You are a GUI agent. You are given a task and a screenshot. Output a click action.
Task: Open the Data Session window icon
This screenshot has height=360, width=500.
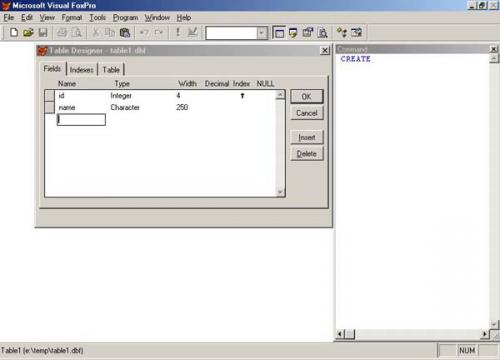293,33
